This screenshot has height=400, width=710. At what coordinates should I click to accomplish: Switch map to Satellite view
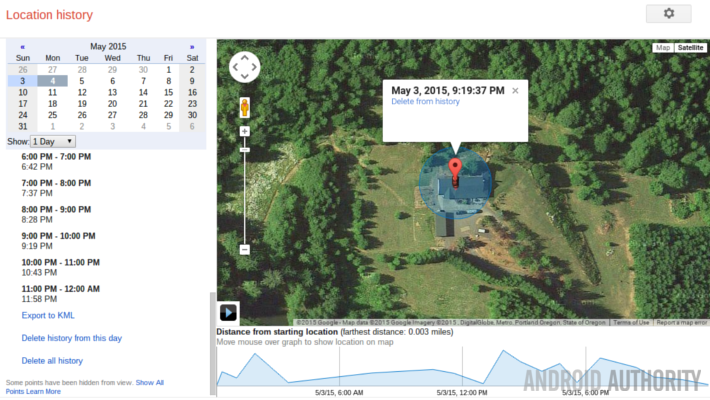coord(690,48)
